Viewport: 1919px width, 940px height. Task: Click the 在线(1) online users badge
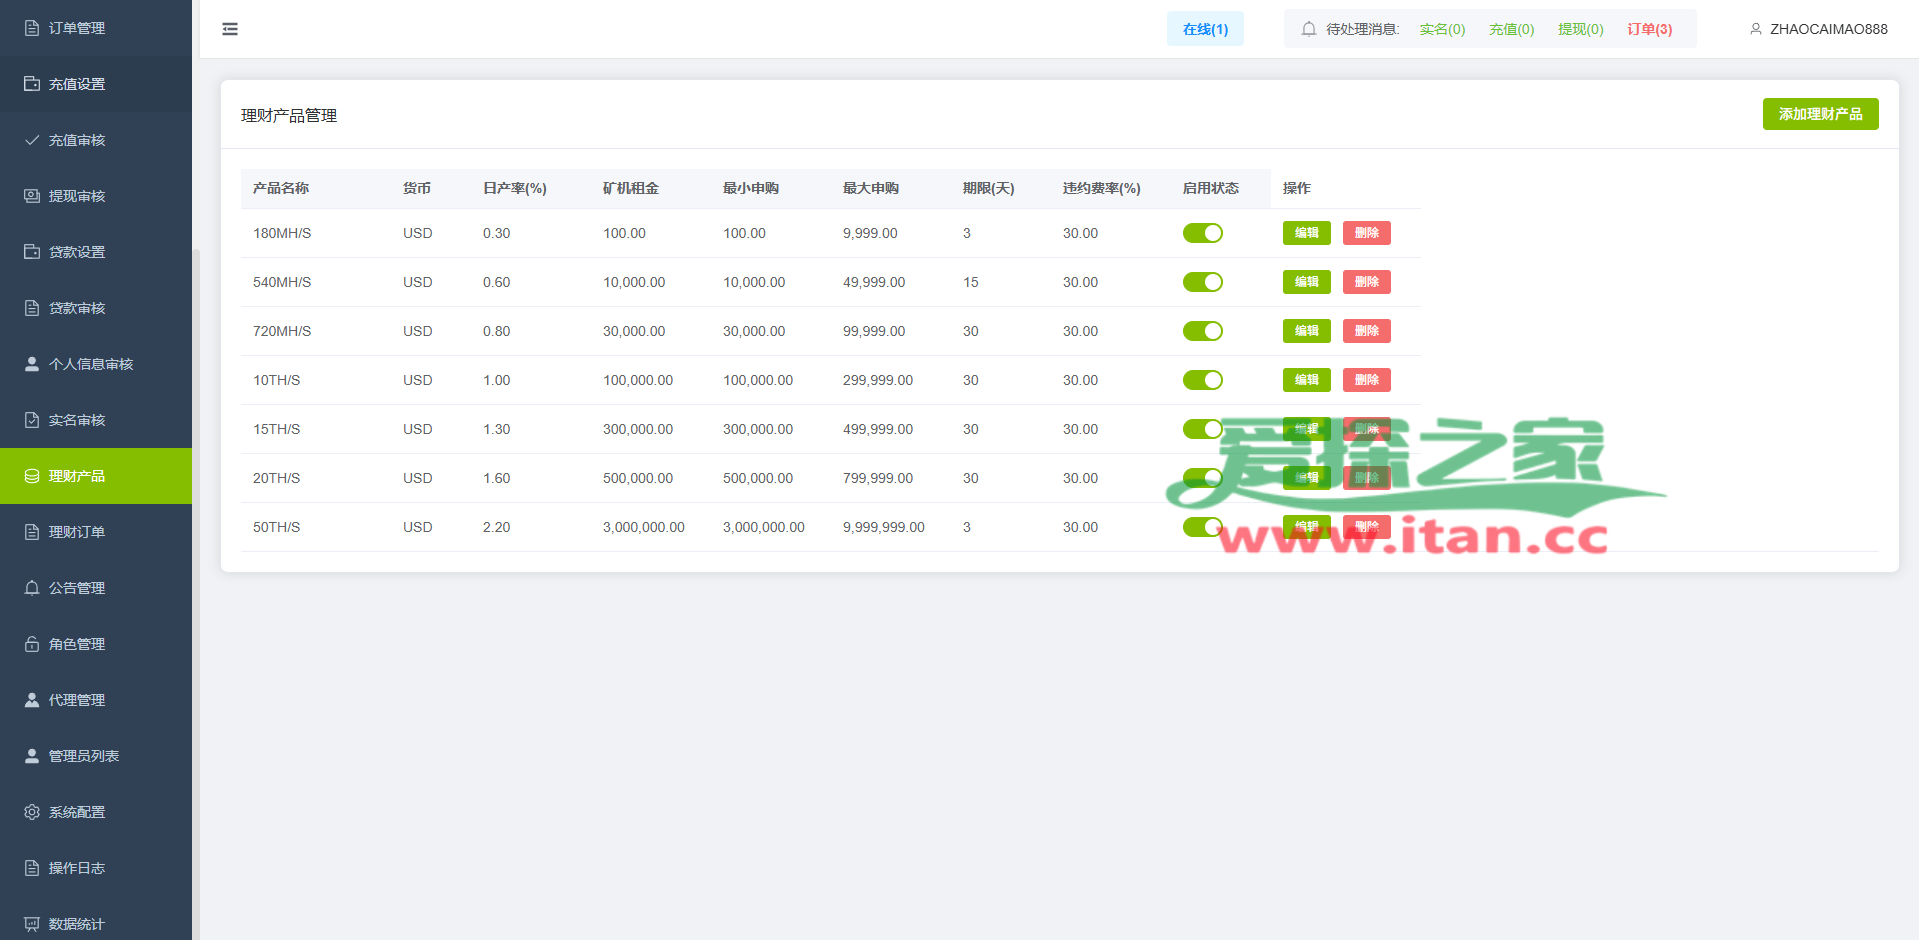[1205, 29]
